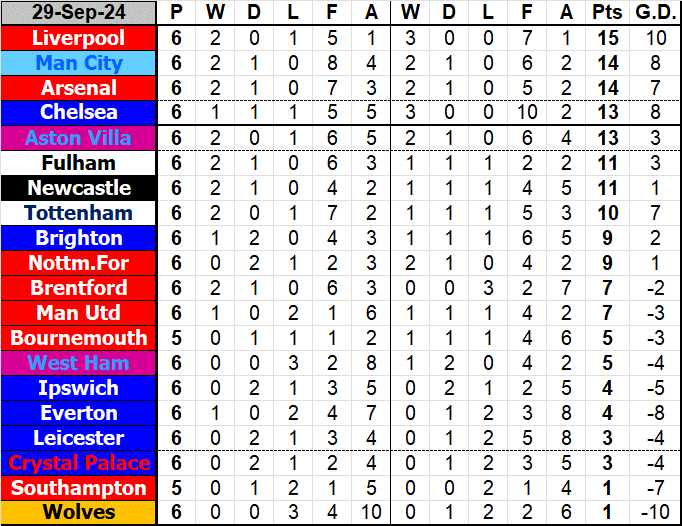Screen dimensions: 682x526
Task: Click the Newcastle team name
Action: [x=79, y=188]
